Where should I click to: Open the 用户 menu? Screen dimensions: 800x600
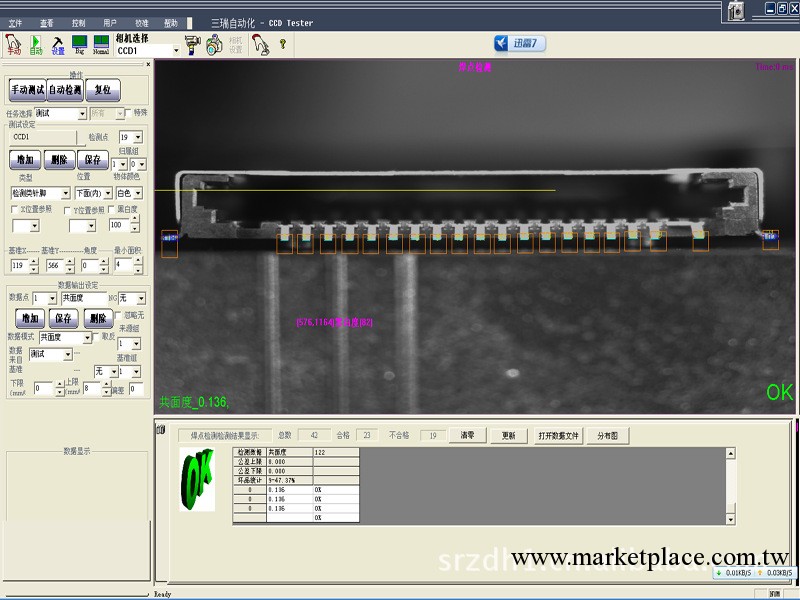click(110, 23)
